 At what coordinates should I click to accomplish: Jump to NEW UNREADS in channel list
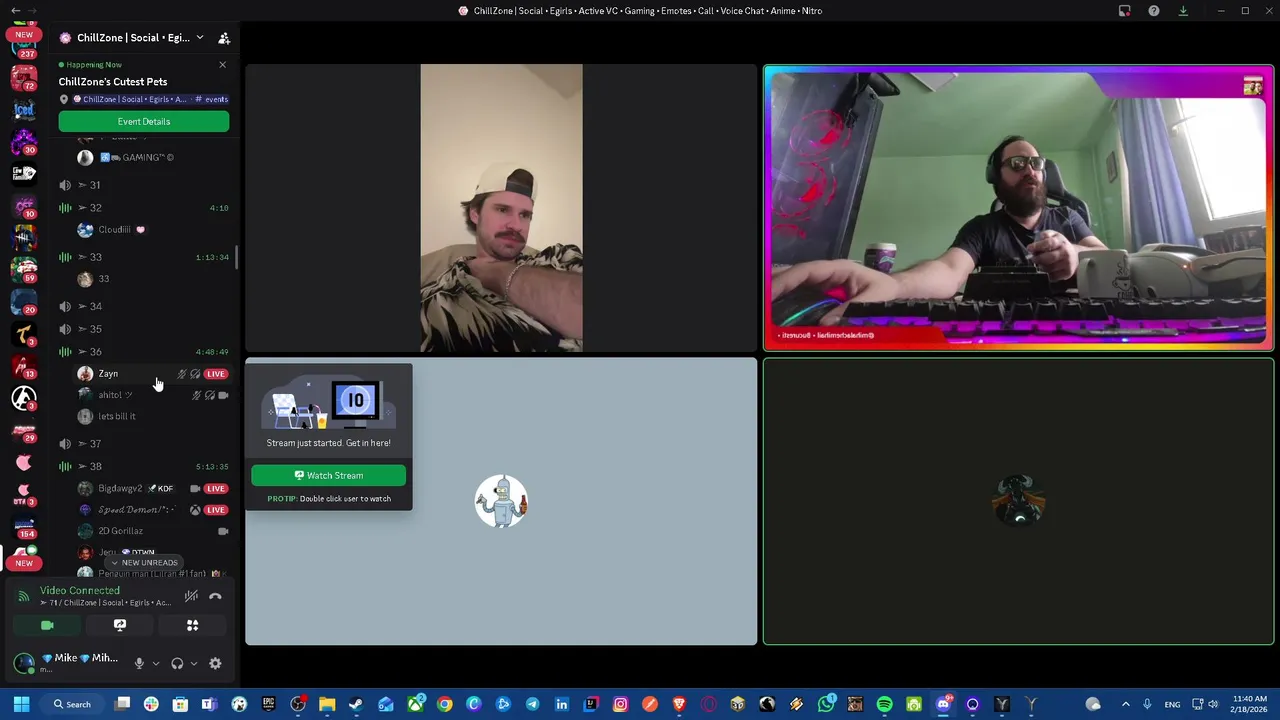tap(144, 563)
